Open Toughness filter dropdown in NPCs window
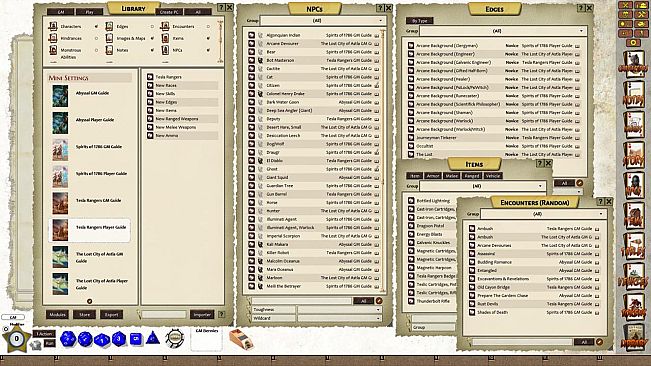651x366 pixels. pos(340,310)
